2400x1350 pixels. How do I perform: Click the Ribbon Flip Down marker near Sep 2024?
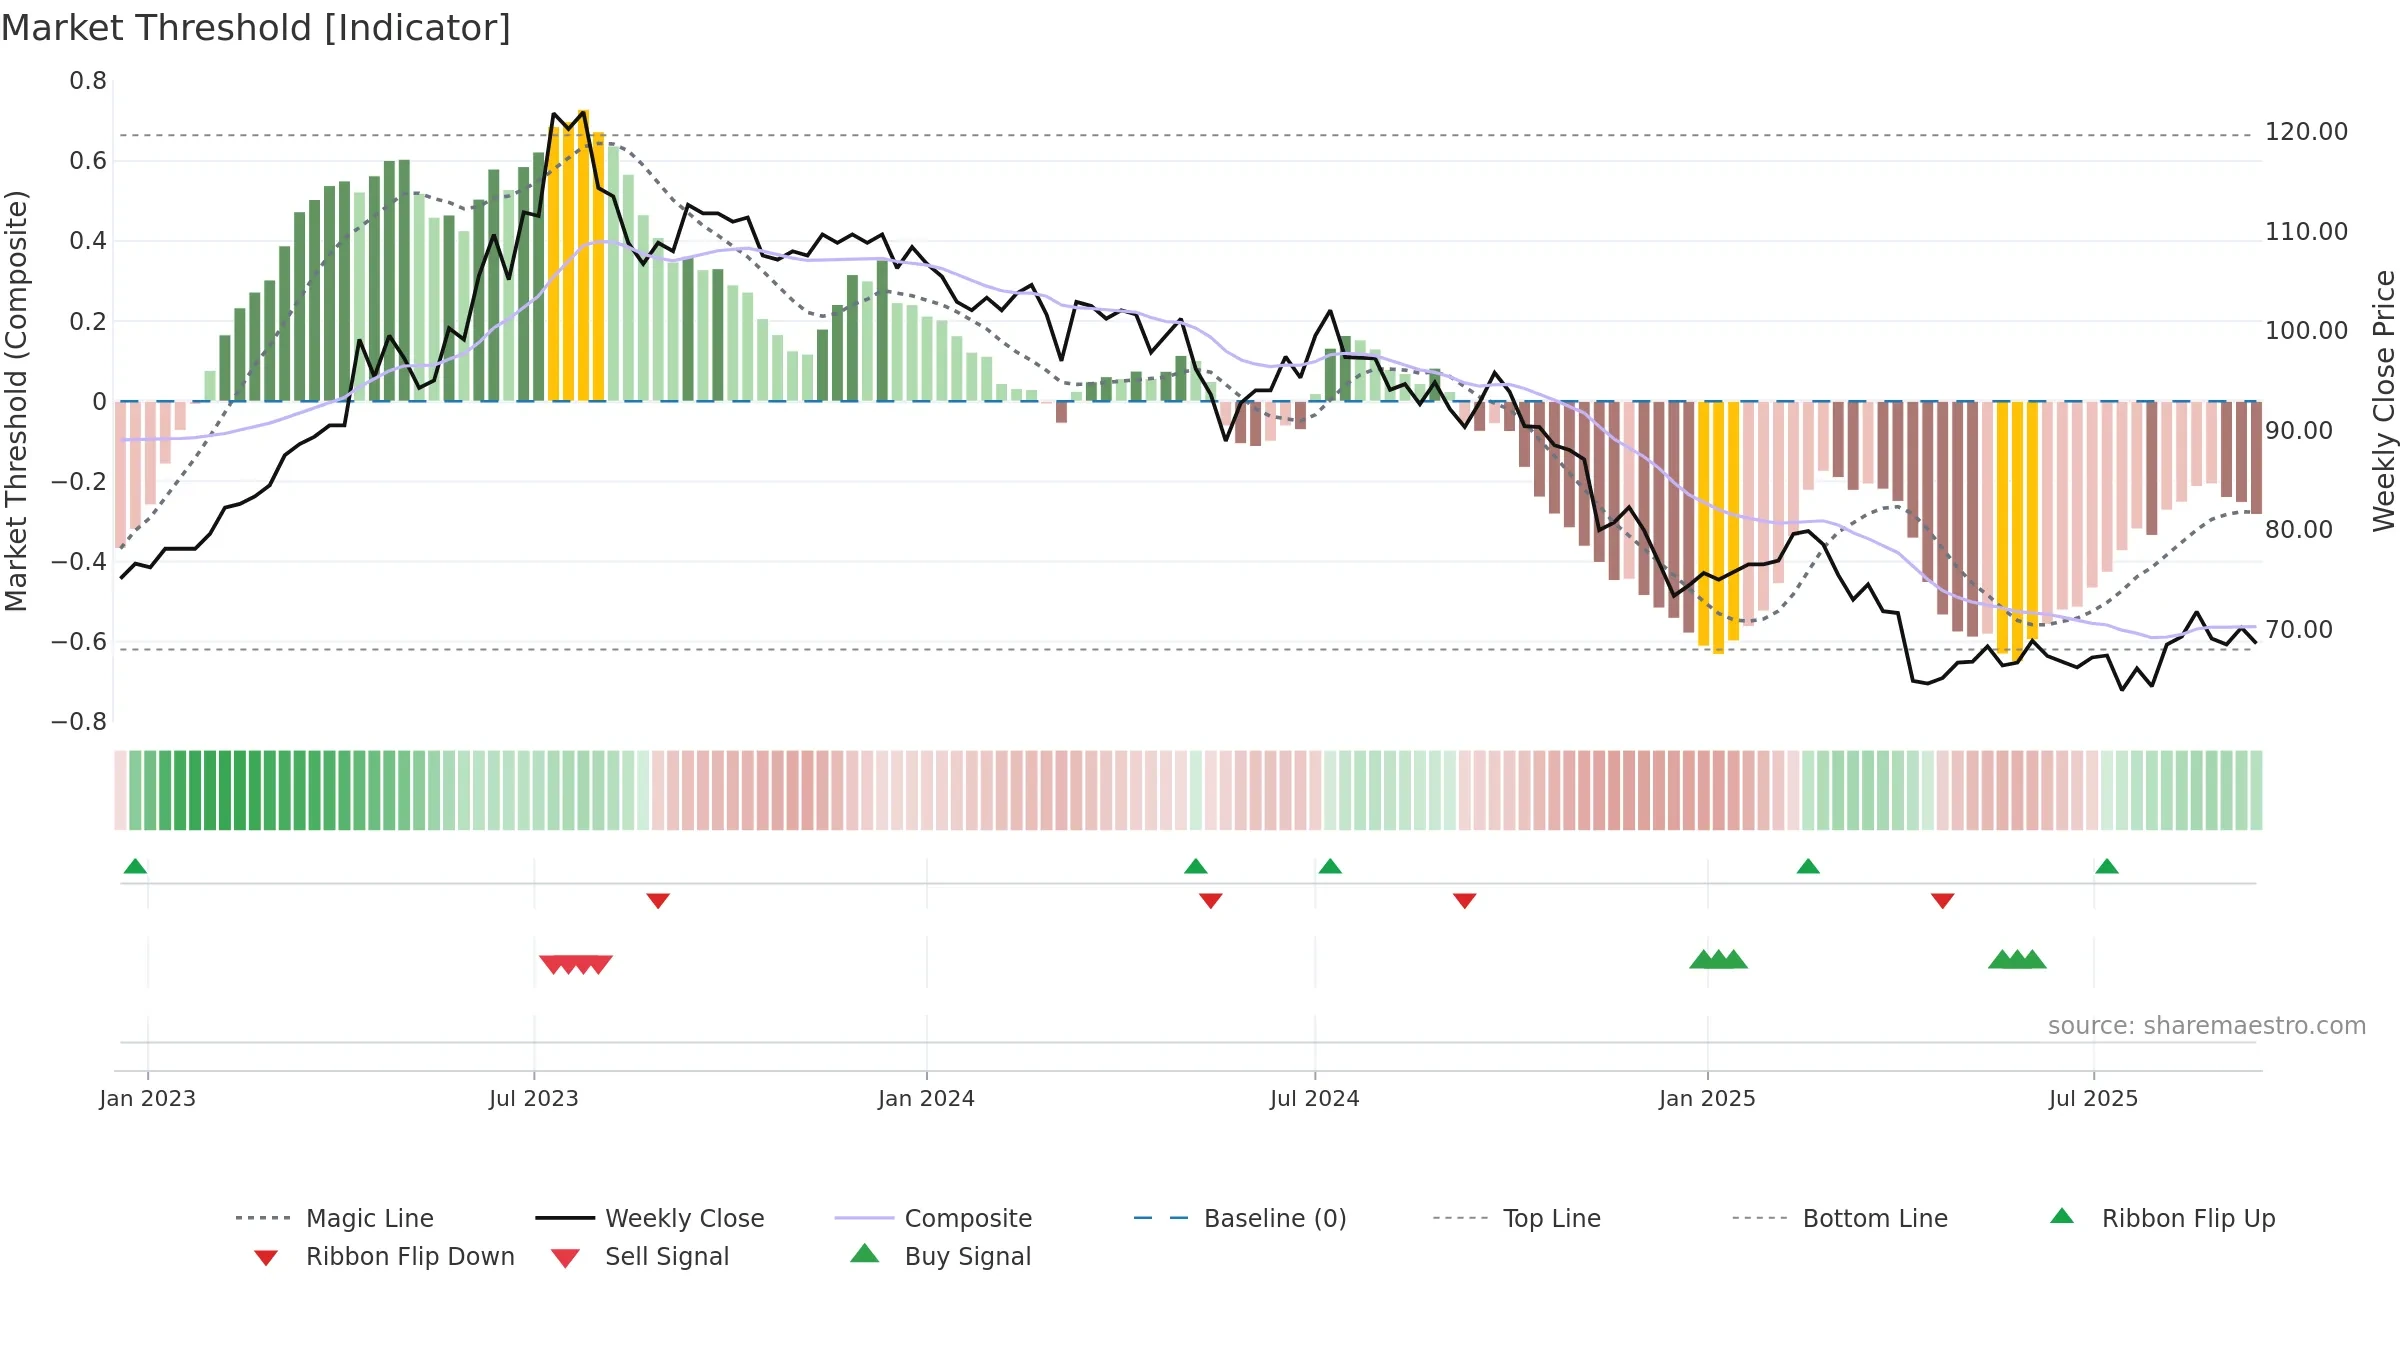[1465, 901]
